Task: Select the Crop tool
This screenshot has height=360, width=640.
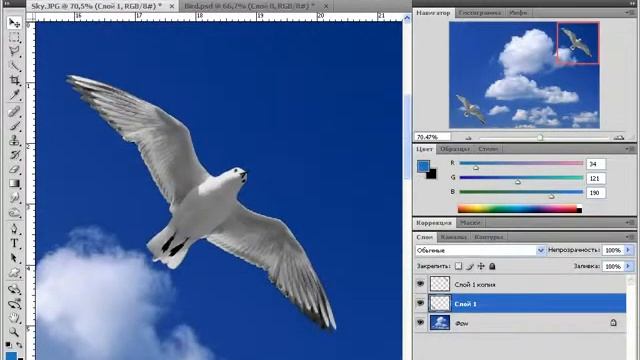Action: click(14, 80)
